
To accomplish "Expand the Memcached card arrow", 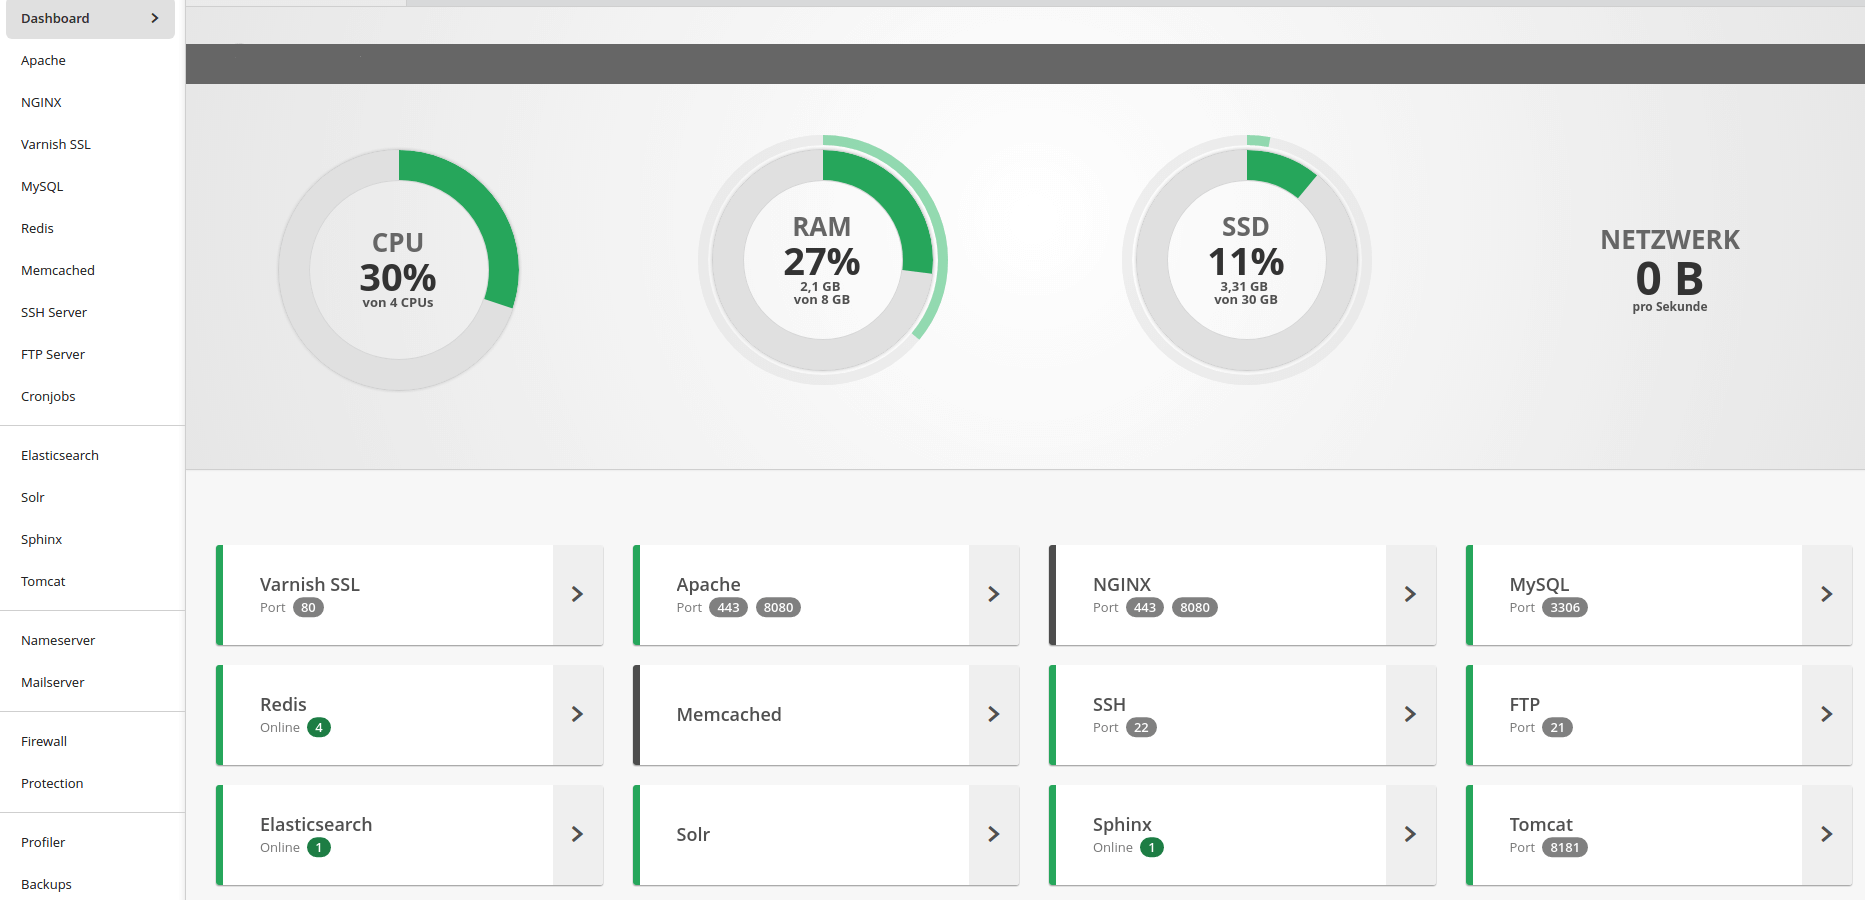I will click(994, 714).
